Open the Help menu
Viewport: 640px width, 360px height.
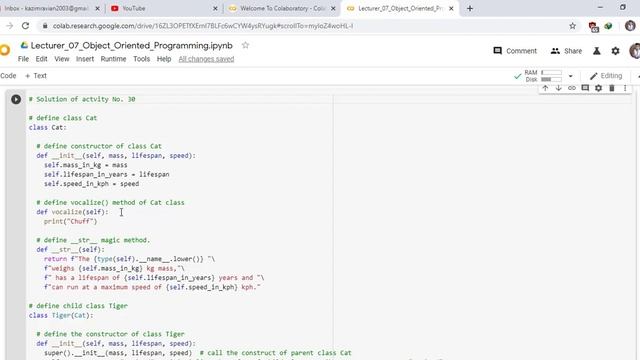coord(164,59)
